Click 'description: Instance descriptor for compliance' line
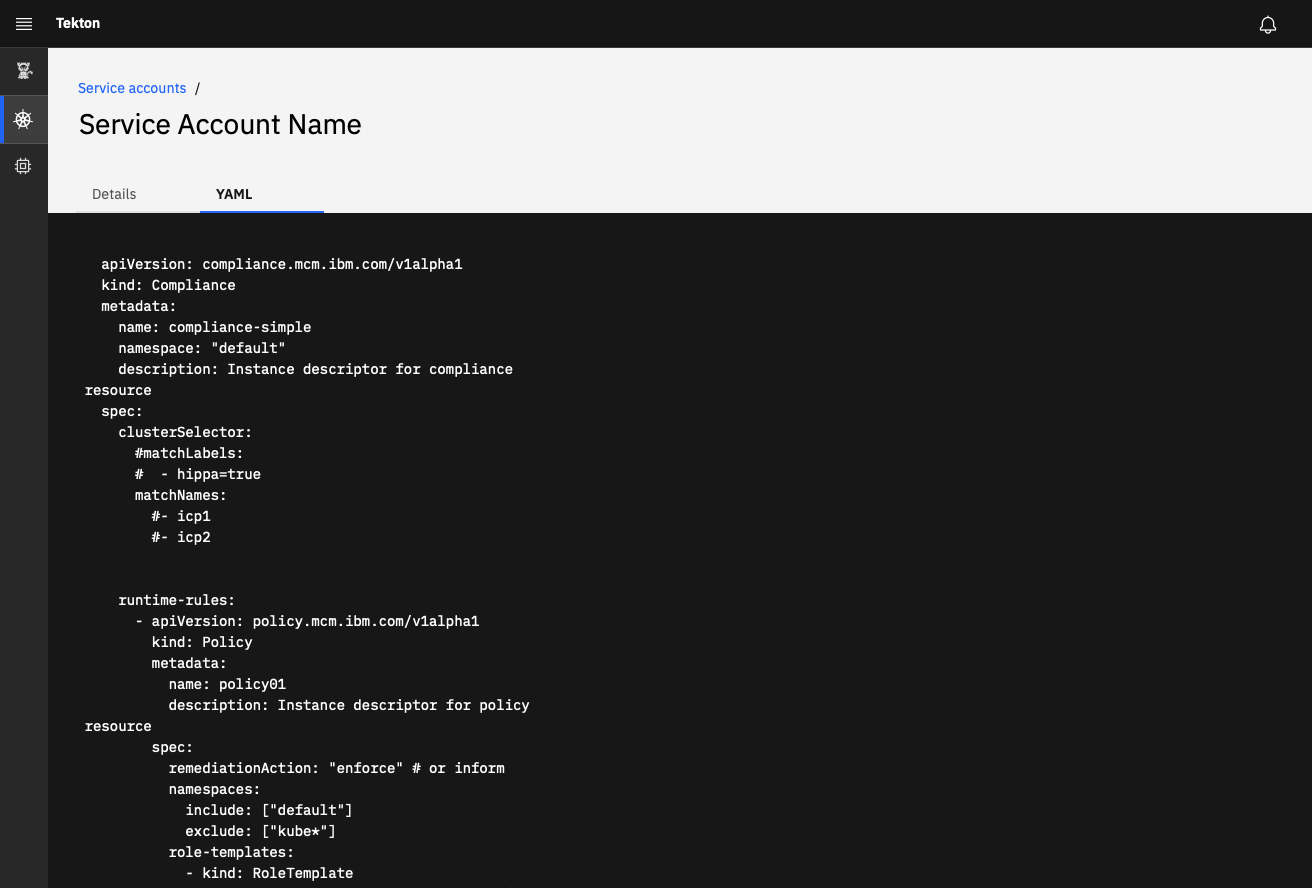 [x=315, y=369]
